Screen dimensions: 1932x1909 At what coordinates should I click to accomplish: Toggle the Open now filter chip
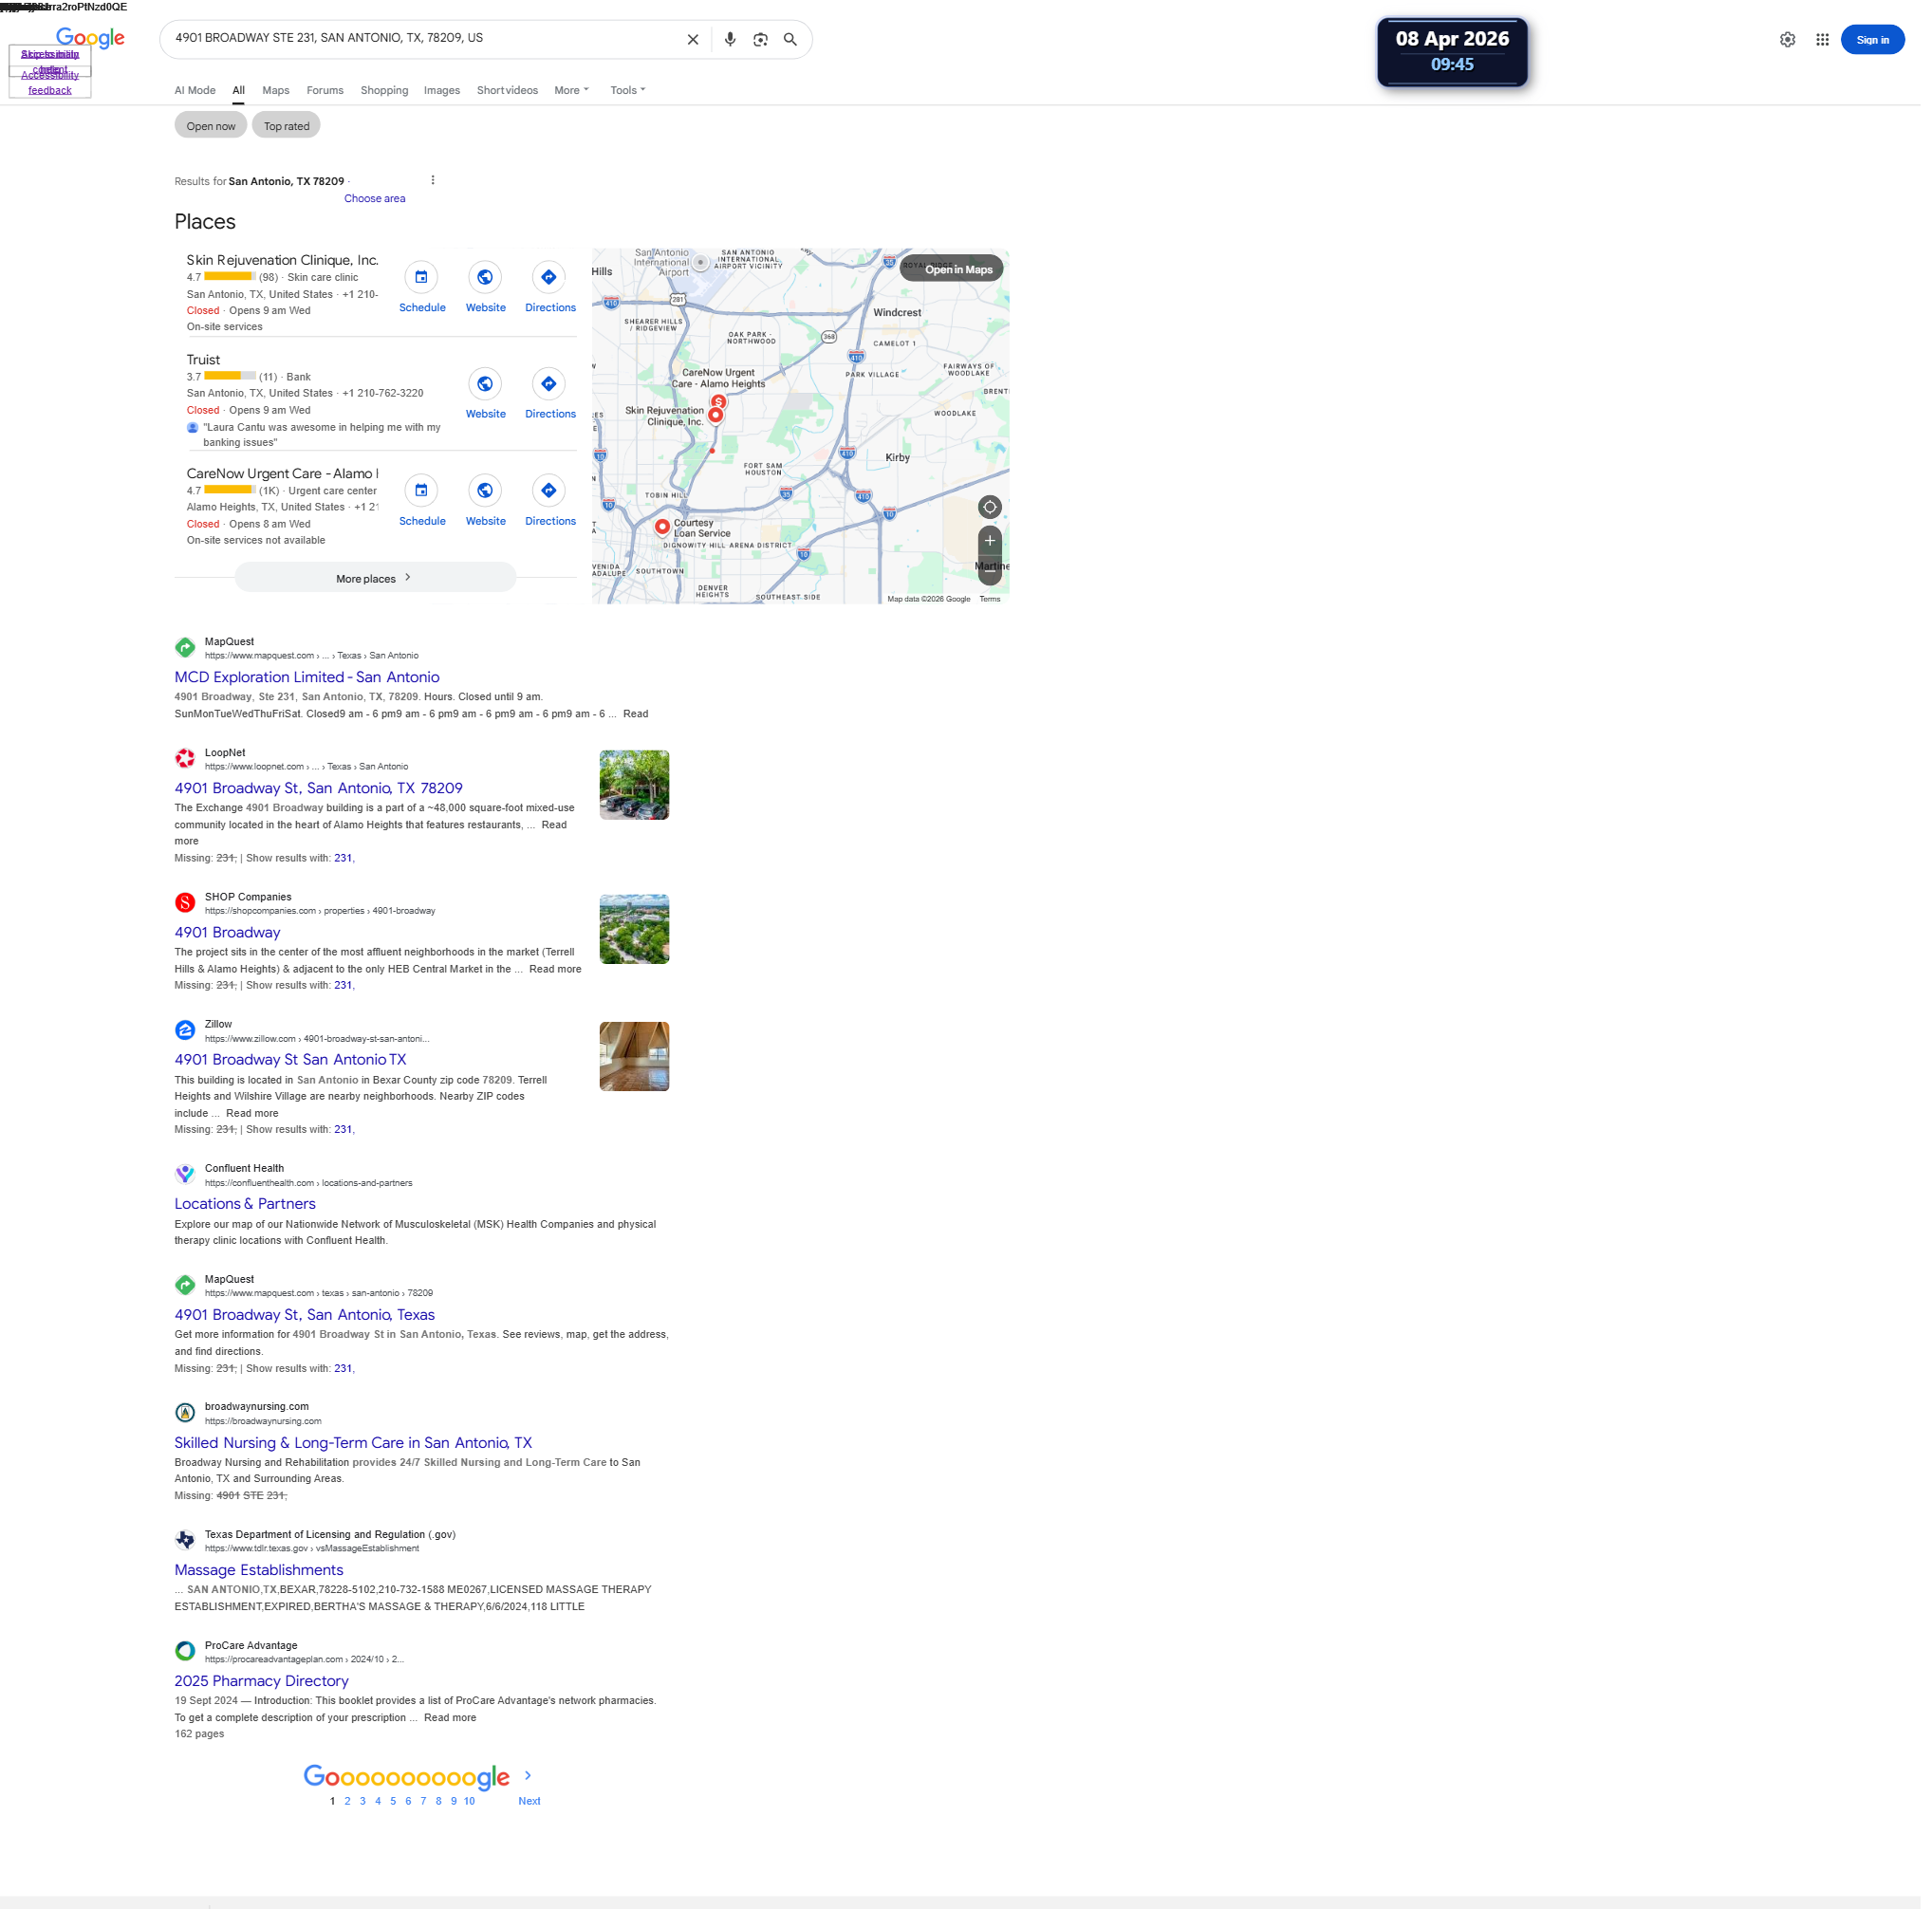click(212, 127)
